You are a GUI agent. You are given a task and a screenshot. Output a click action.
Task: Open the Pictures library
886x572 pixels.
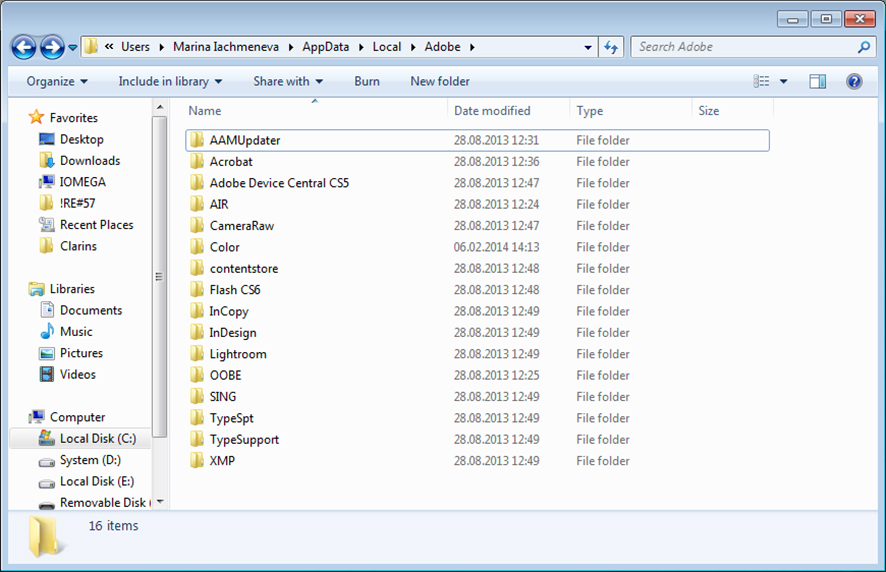point(81,353)
